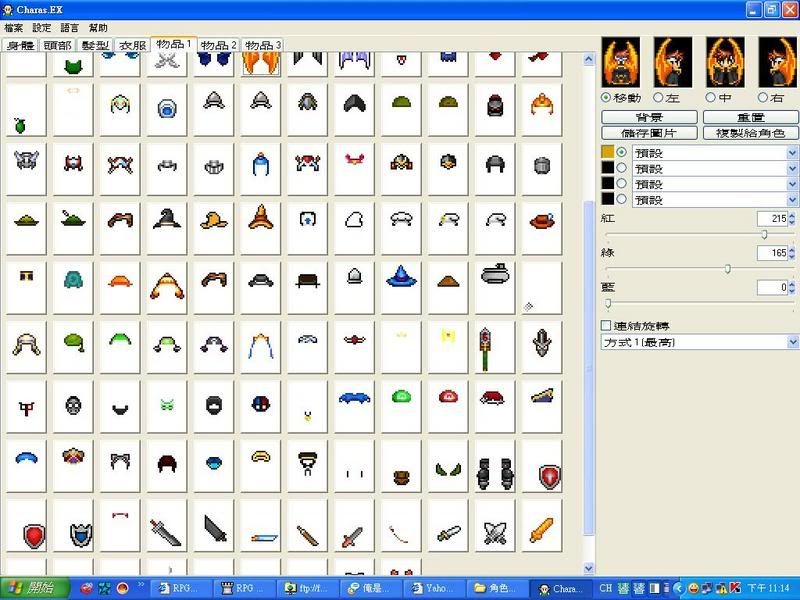Viewport: 800px width, 600px height.
Task: Select the white skull mask item
Action: coord(72,405)
